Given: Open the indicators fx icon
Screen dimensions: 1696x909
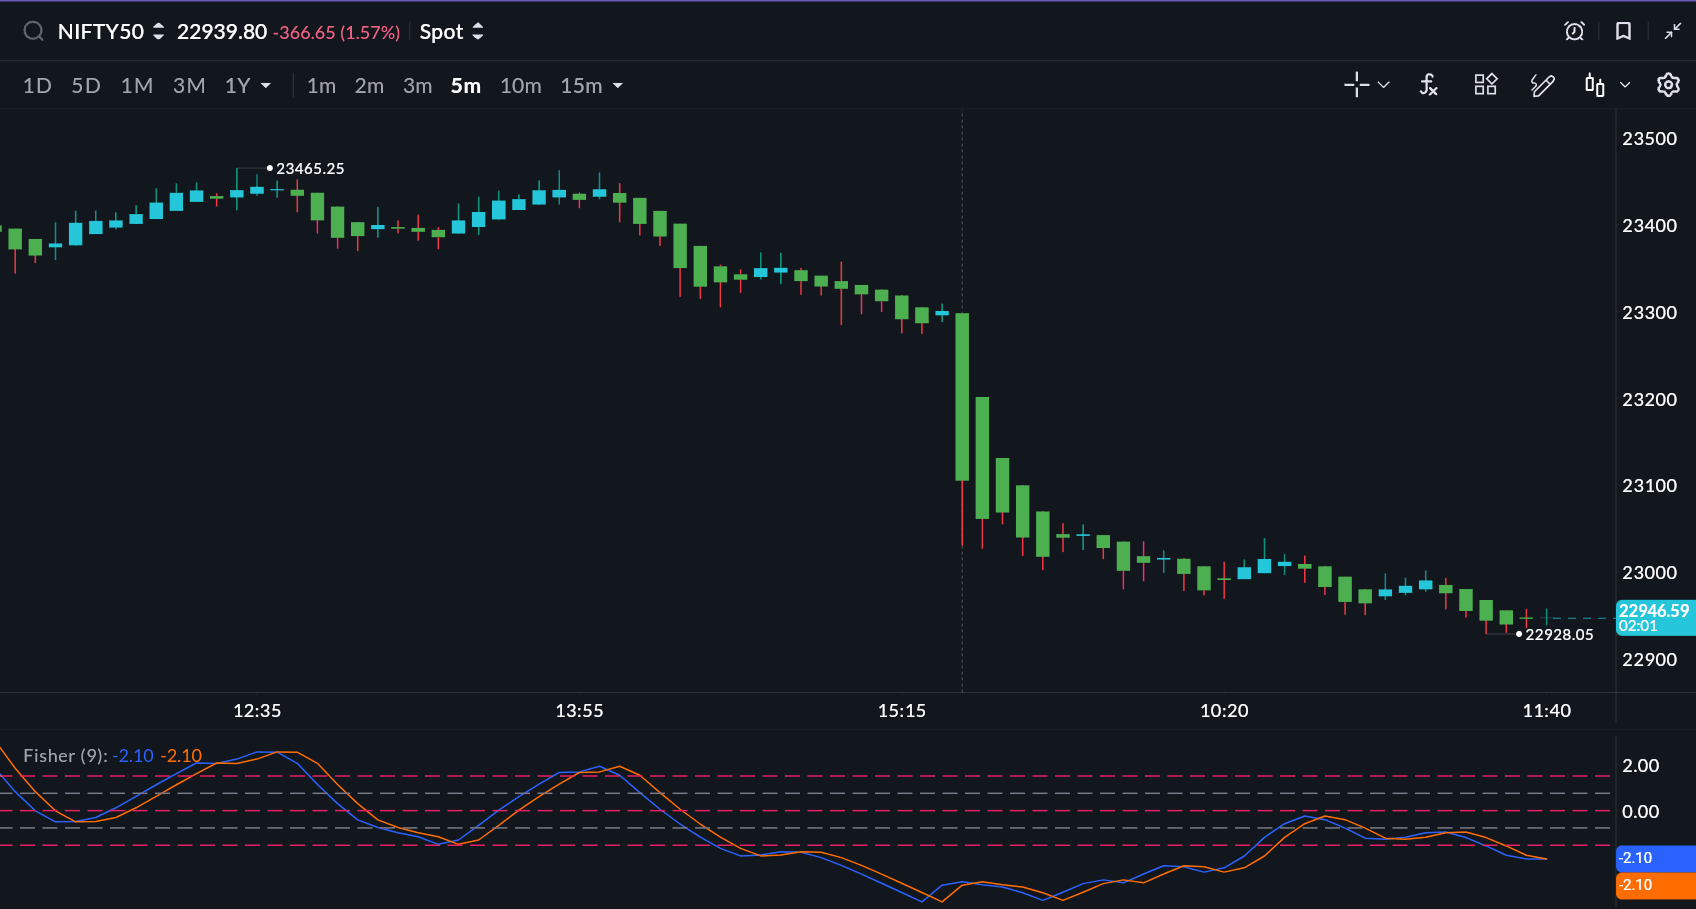Looking at the screenshot, I should 1428,86.
